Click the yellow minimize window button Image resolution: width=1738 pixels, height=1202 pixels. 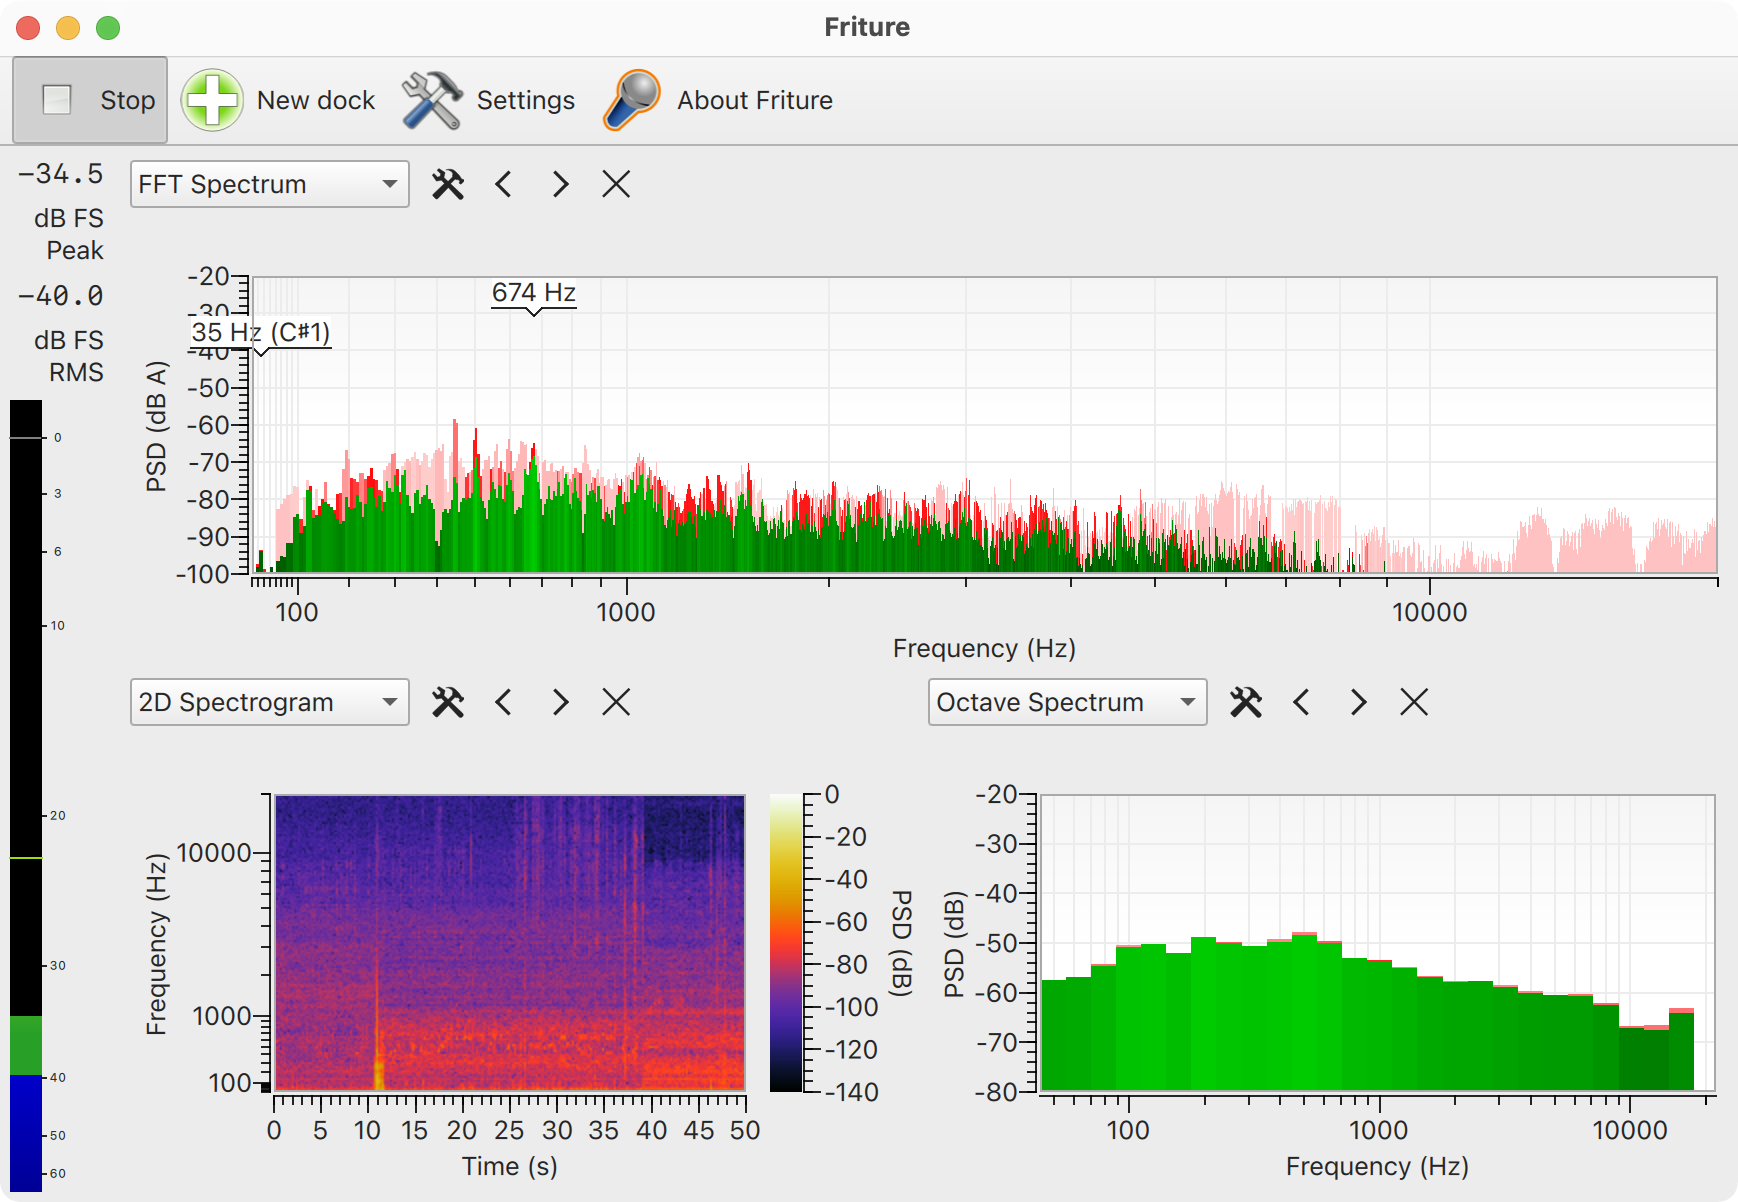[68, 28]
